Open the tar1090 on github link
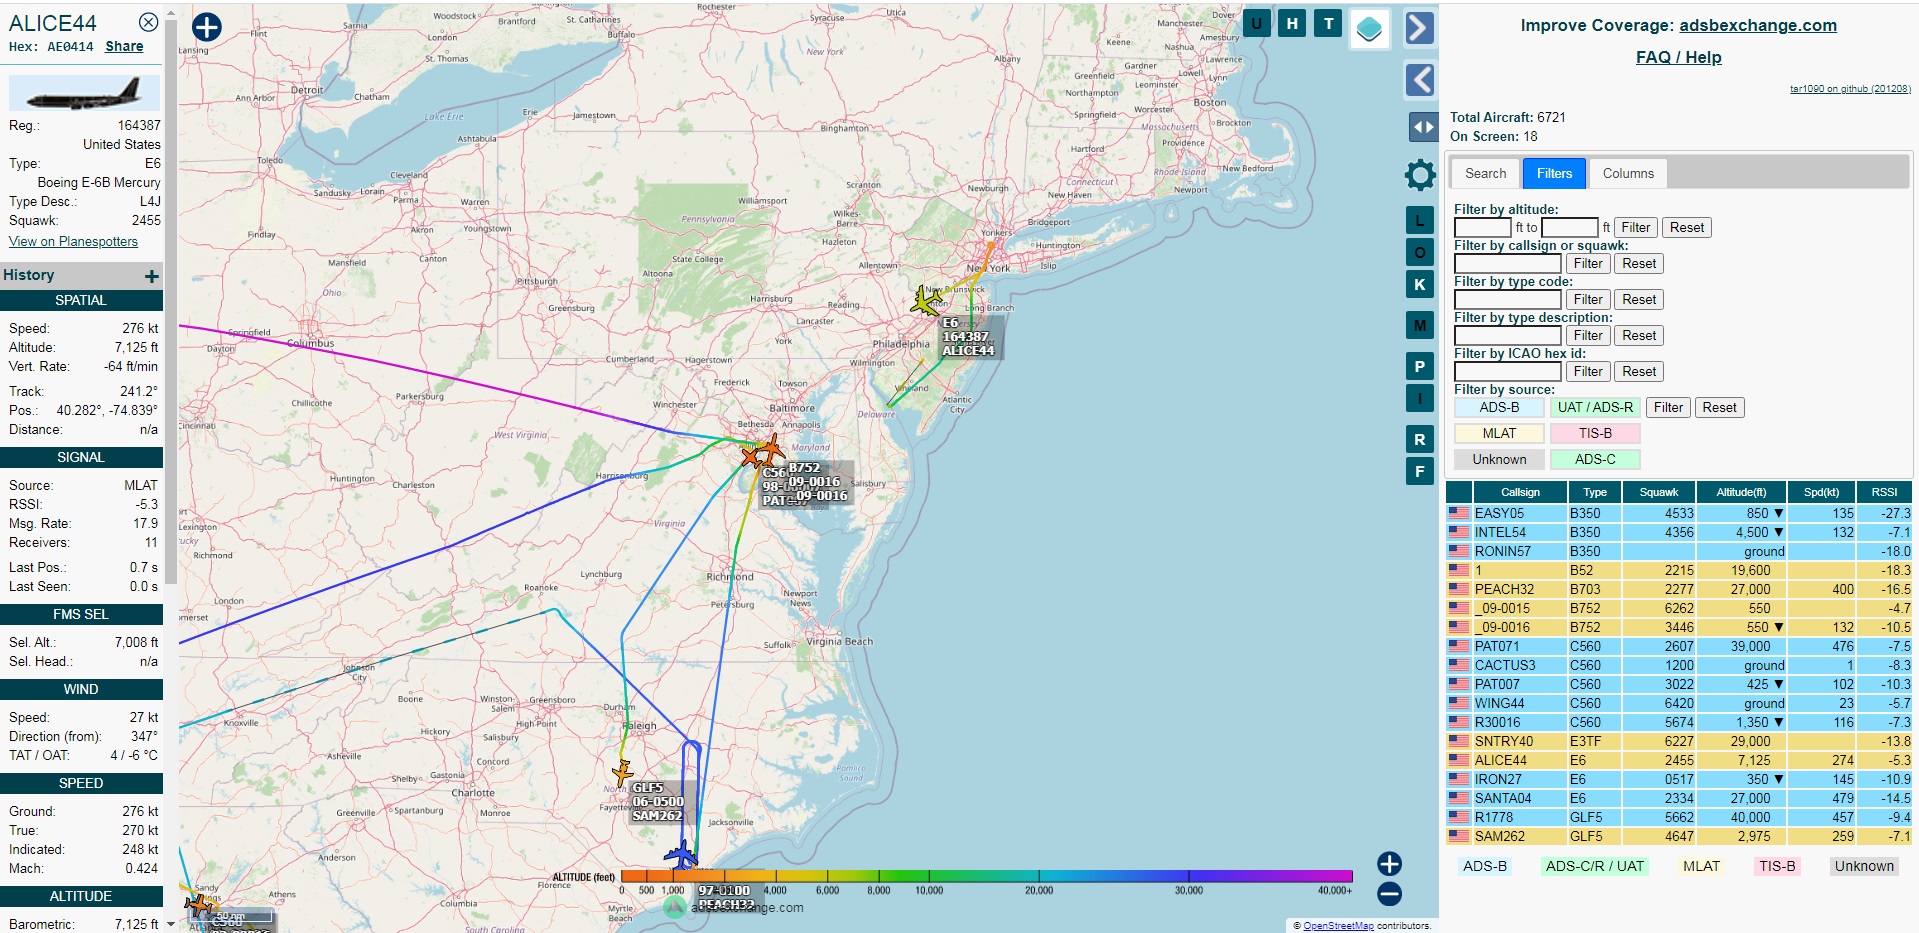 click(x=1850, y=89)
